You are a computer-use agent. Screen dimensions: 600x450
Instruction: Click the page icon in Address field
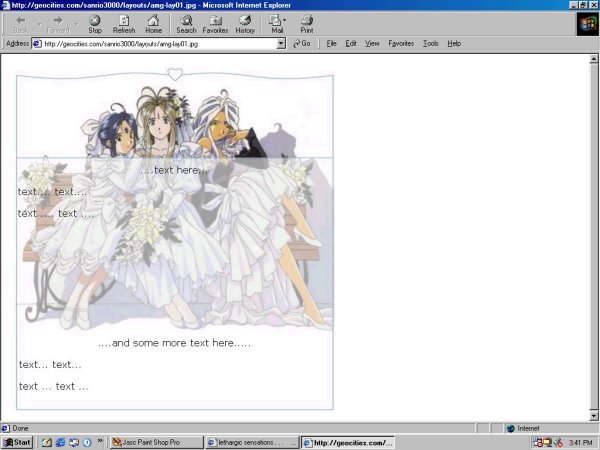[x=37, y=44]
